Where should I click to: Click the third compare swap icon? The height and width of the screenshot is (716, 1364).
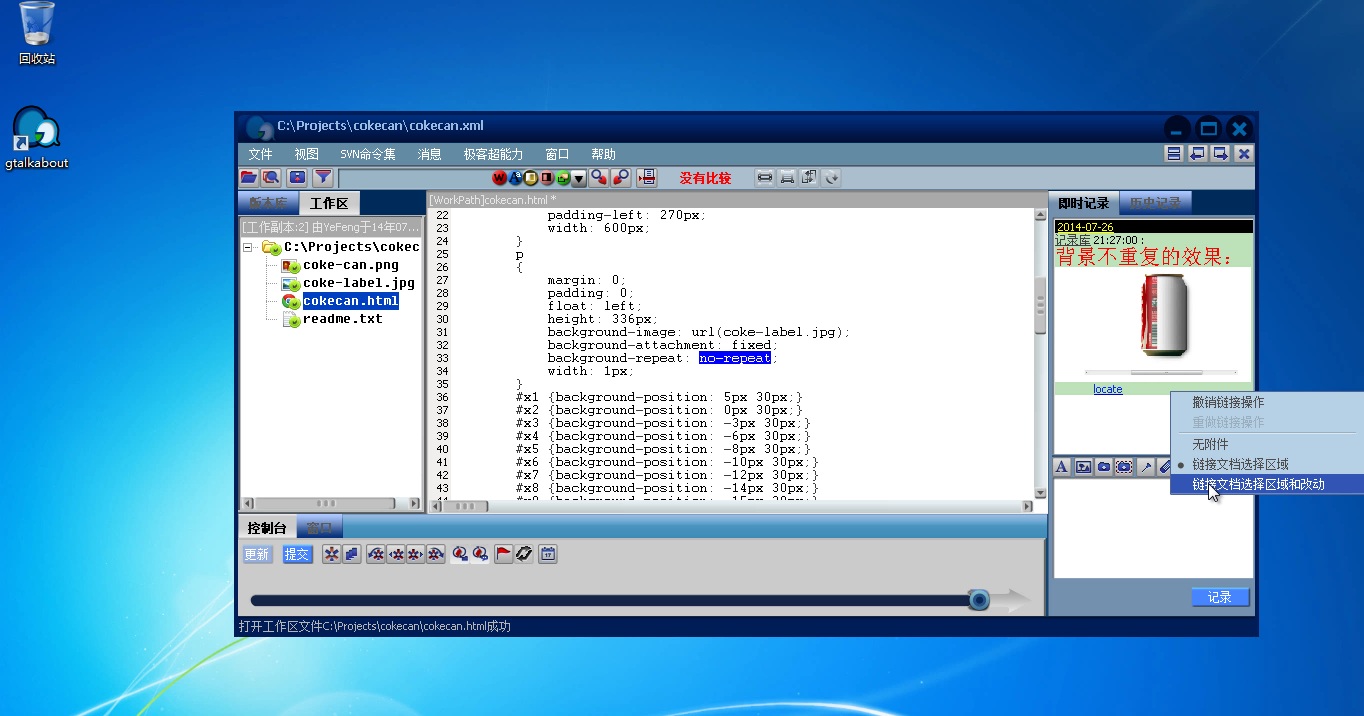pyautogui.click(x=809, y=178)
